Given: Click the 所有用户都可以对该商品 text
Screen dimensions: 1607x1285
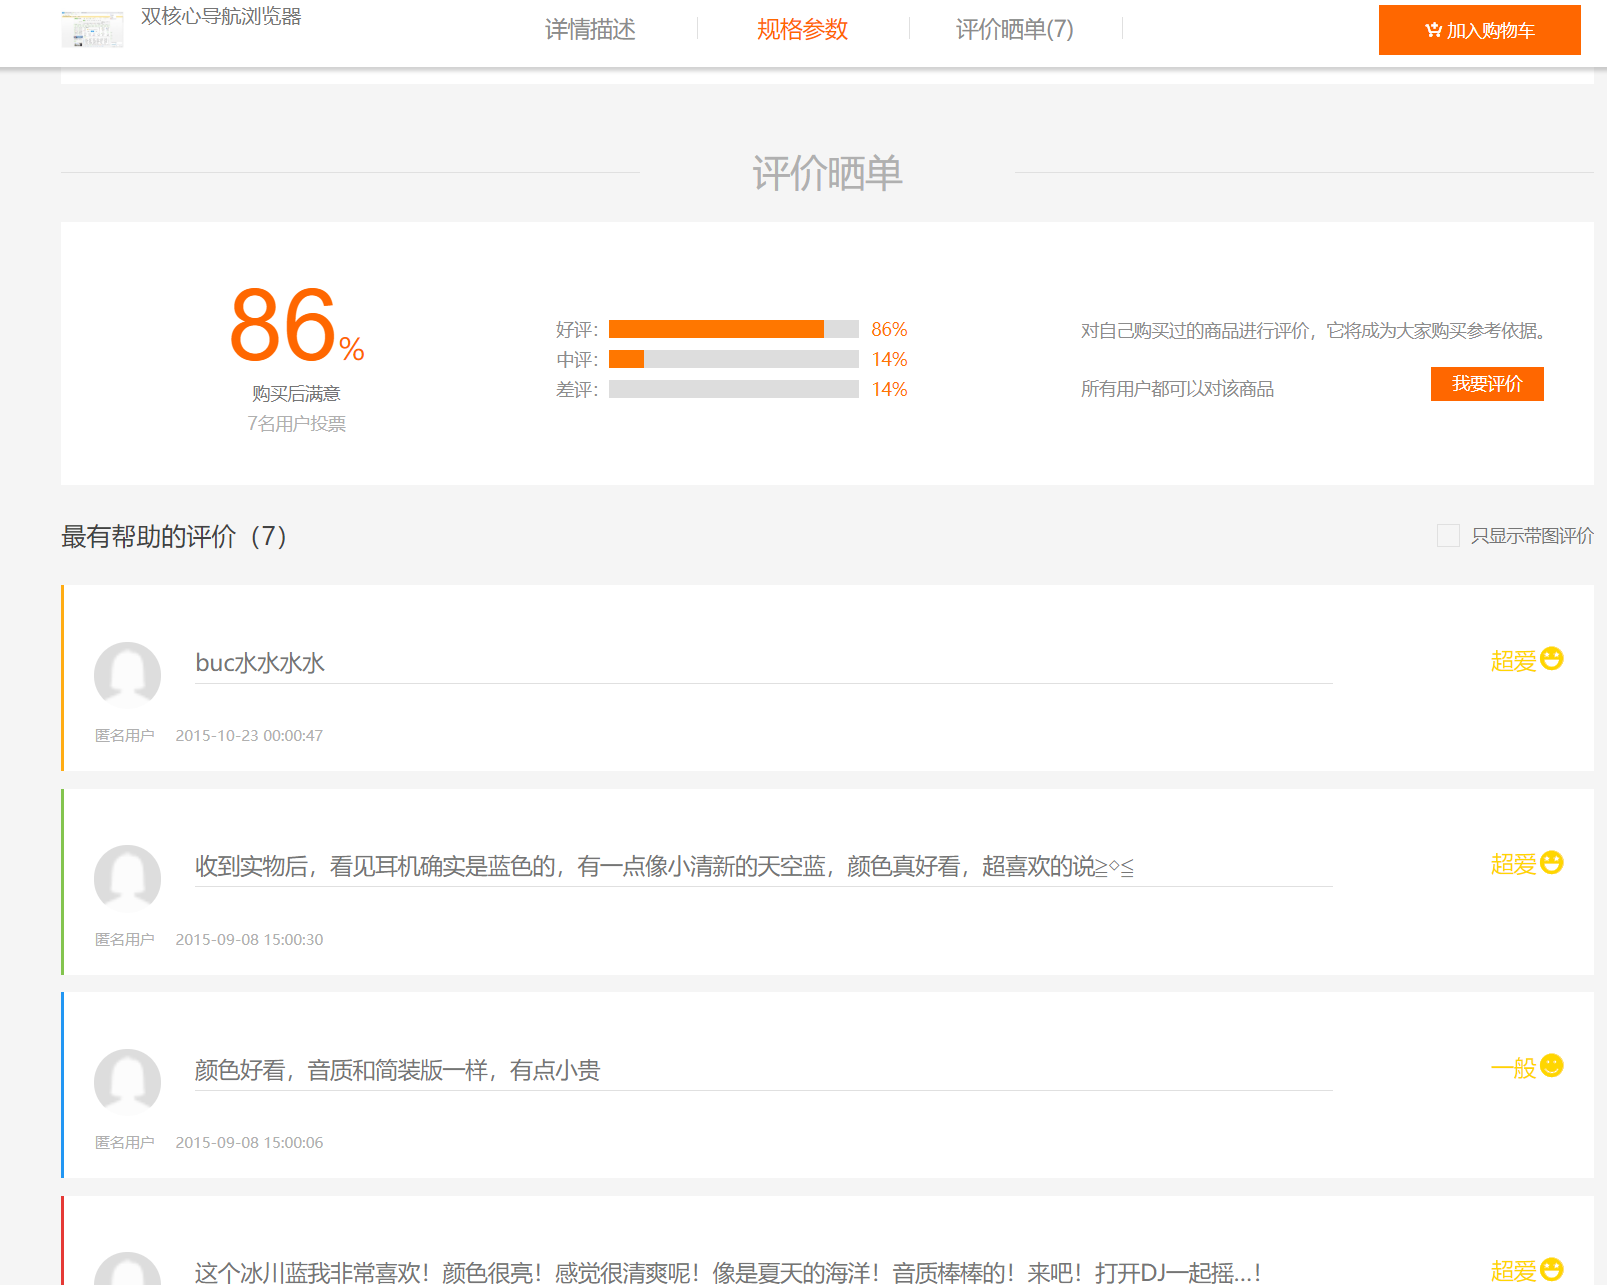Looking at the screenshot, I should pyautogui.click(x=1177, y=389).
